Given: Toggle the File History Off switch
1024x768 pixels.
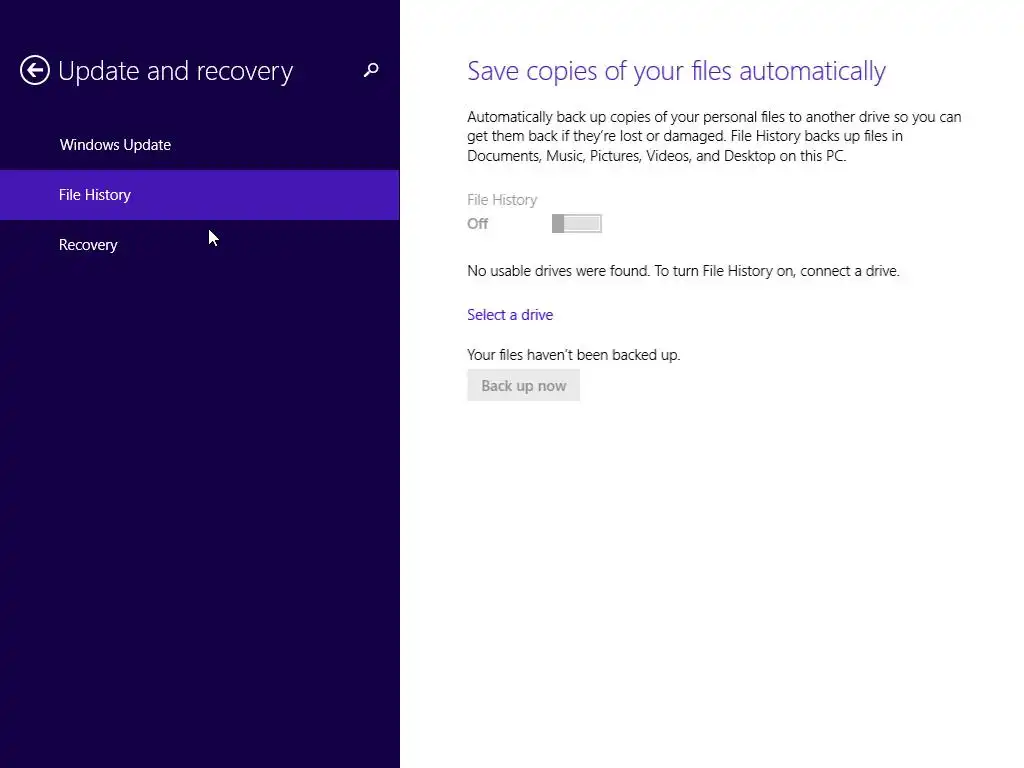Looking at the screenshot, I should (x=577, y=223).
